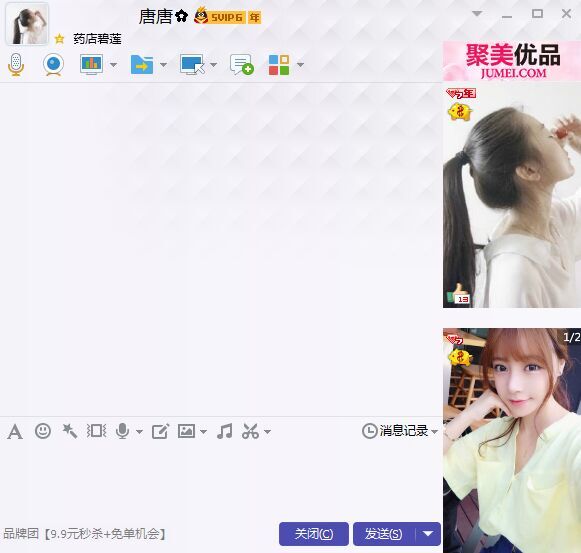Image resolution: width=581 pixels, height=553 pixels.
Task: Click the black flower icon beside 唐唐
Action: pos(181,16)
